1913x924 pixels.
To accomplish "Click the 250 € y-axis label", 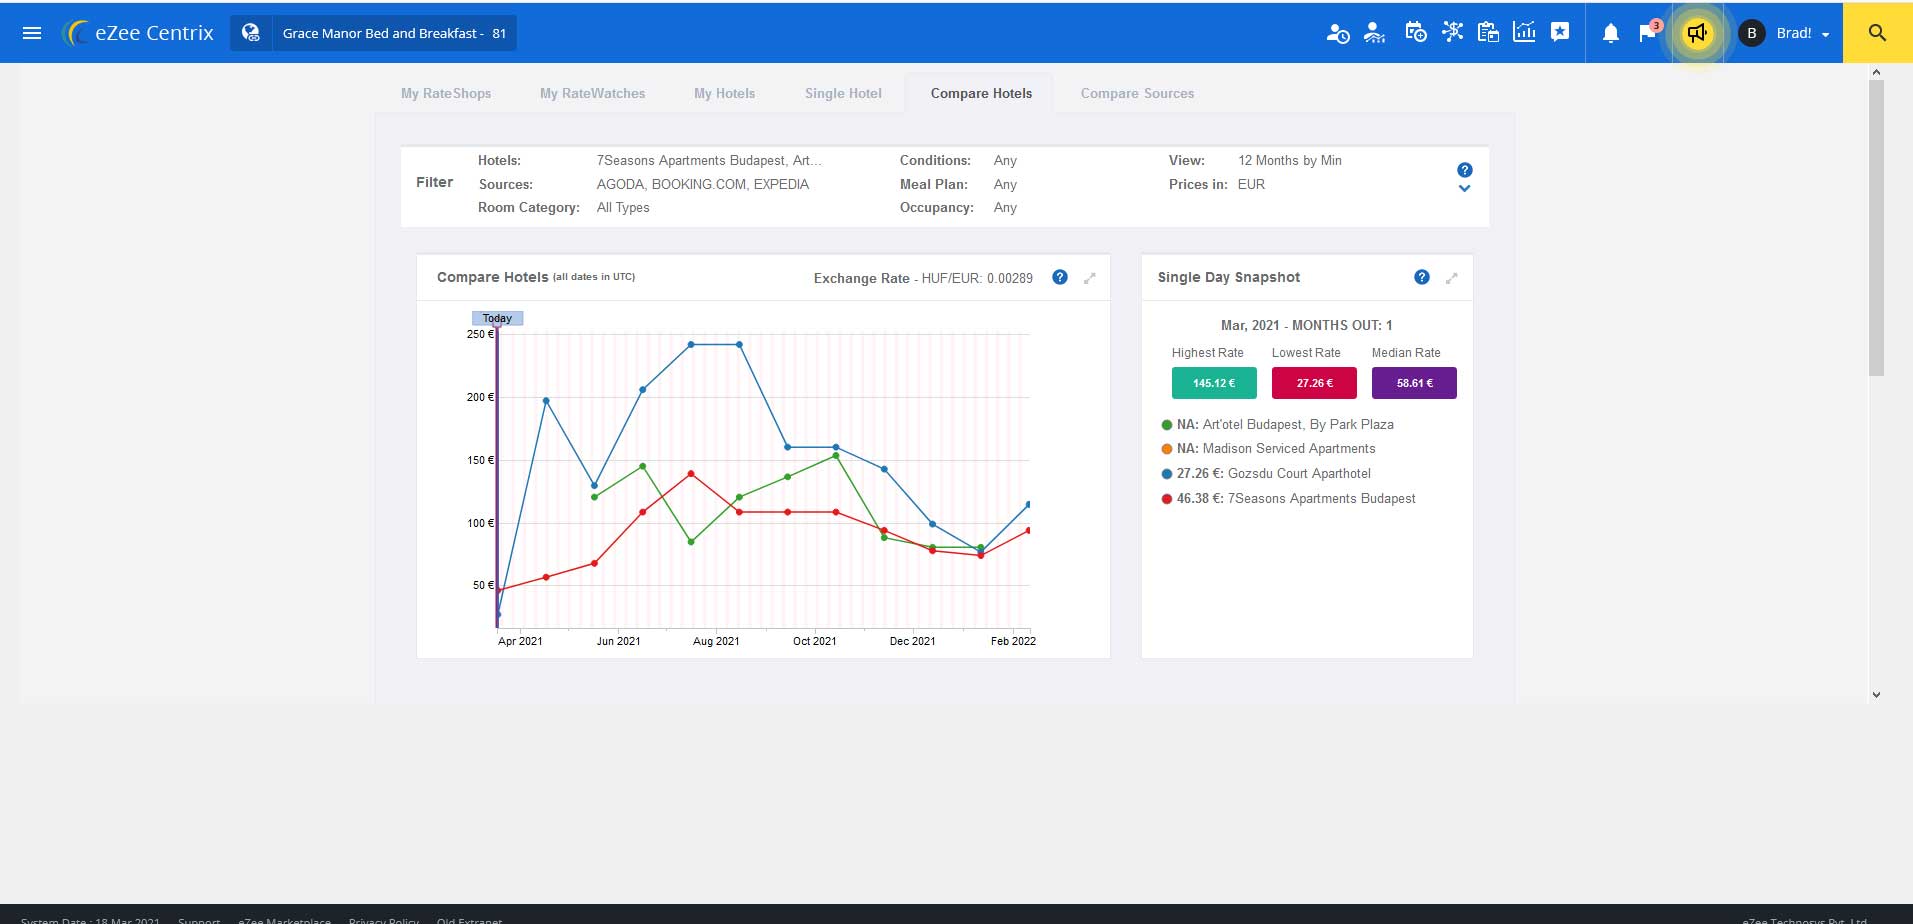I will pos(480,334).
